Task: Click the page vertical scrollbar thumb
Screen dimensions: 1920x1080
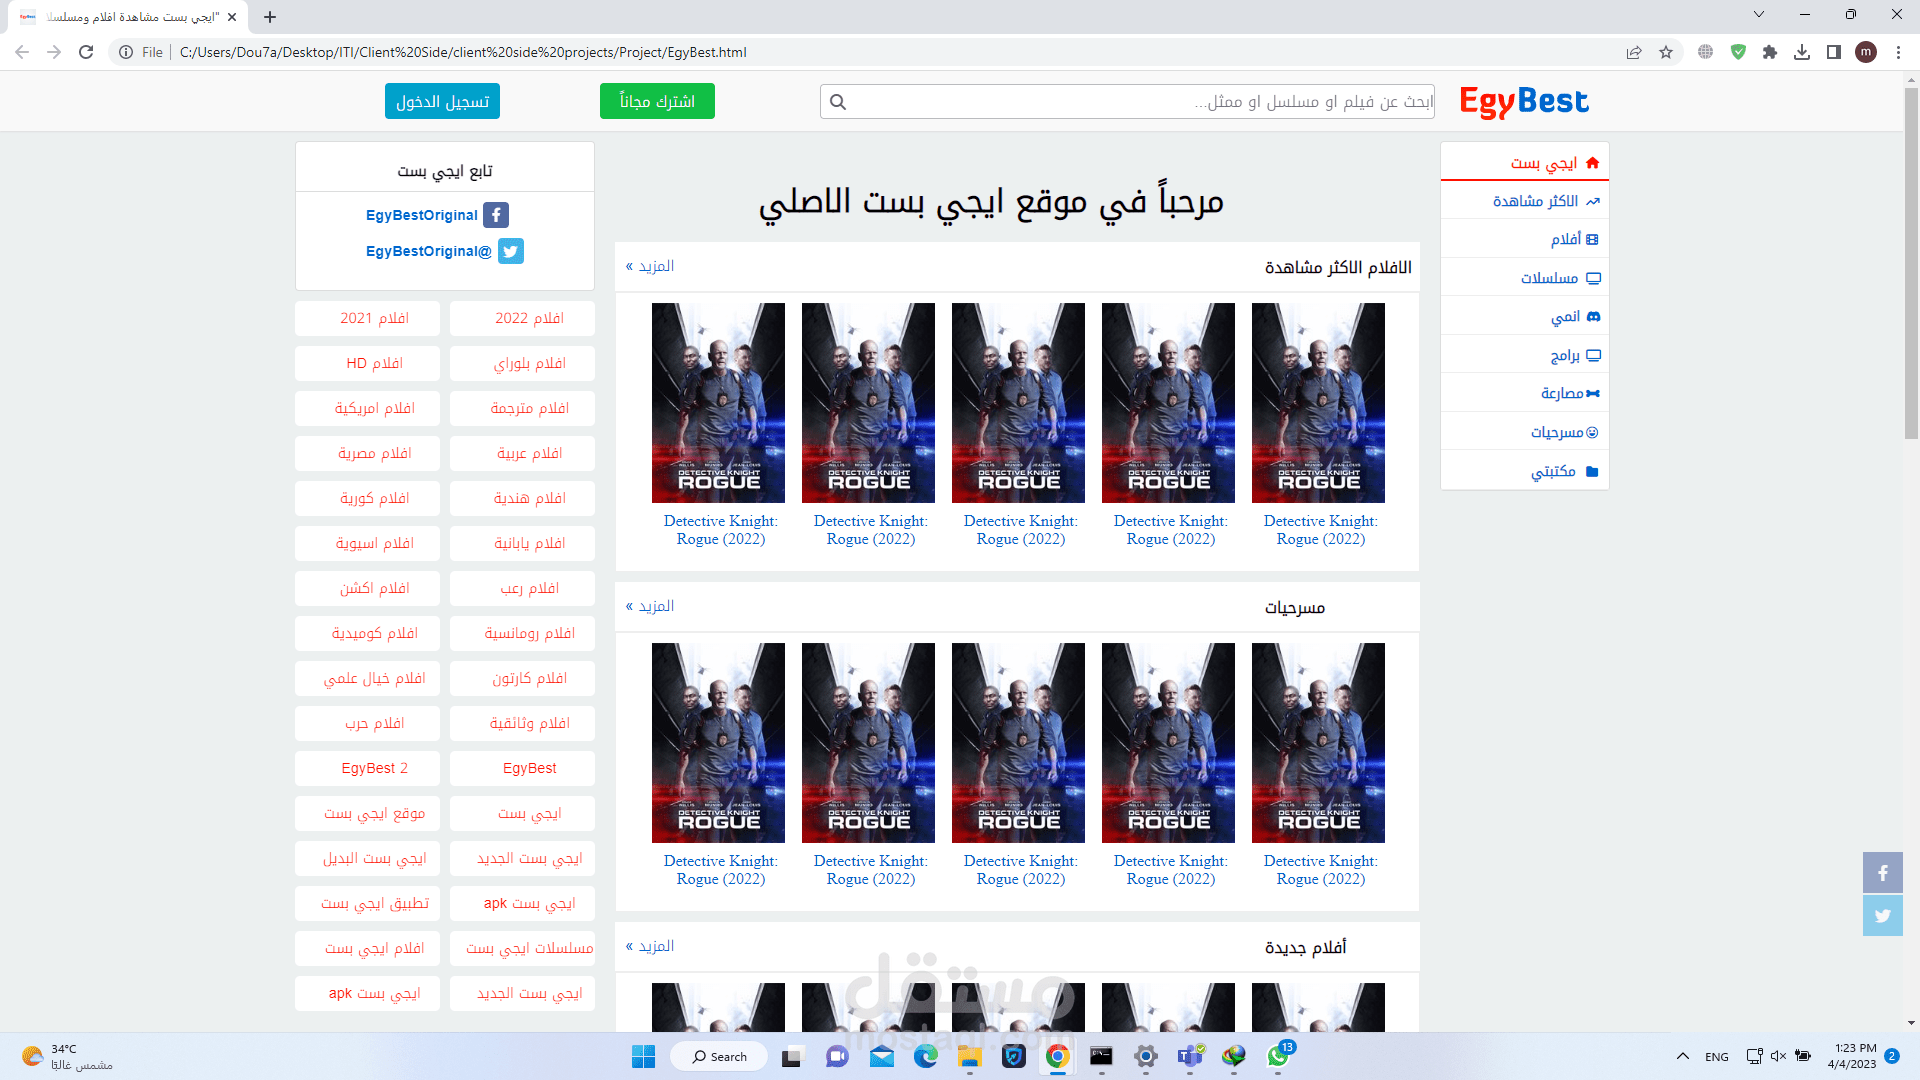Action: point(1911,263)
